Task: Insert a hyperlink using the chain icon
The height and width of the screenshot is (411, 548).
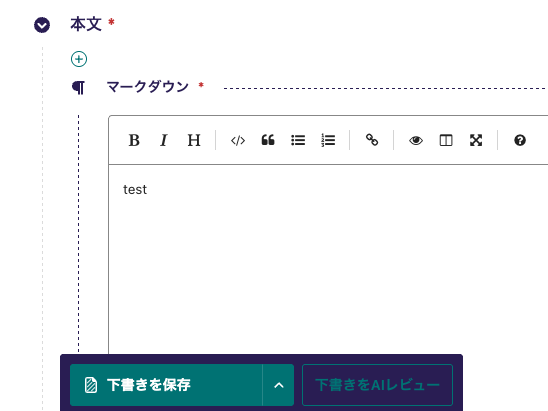Action: 372,140
